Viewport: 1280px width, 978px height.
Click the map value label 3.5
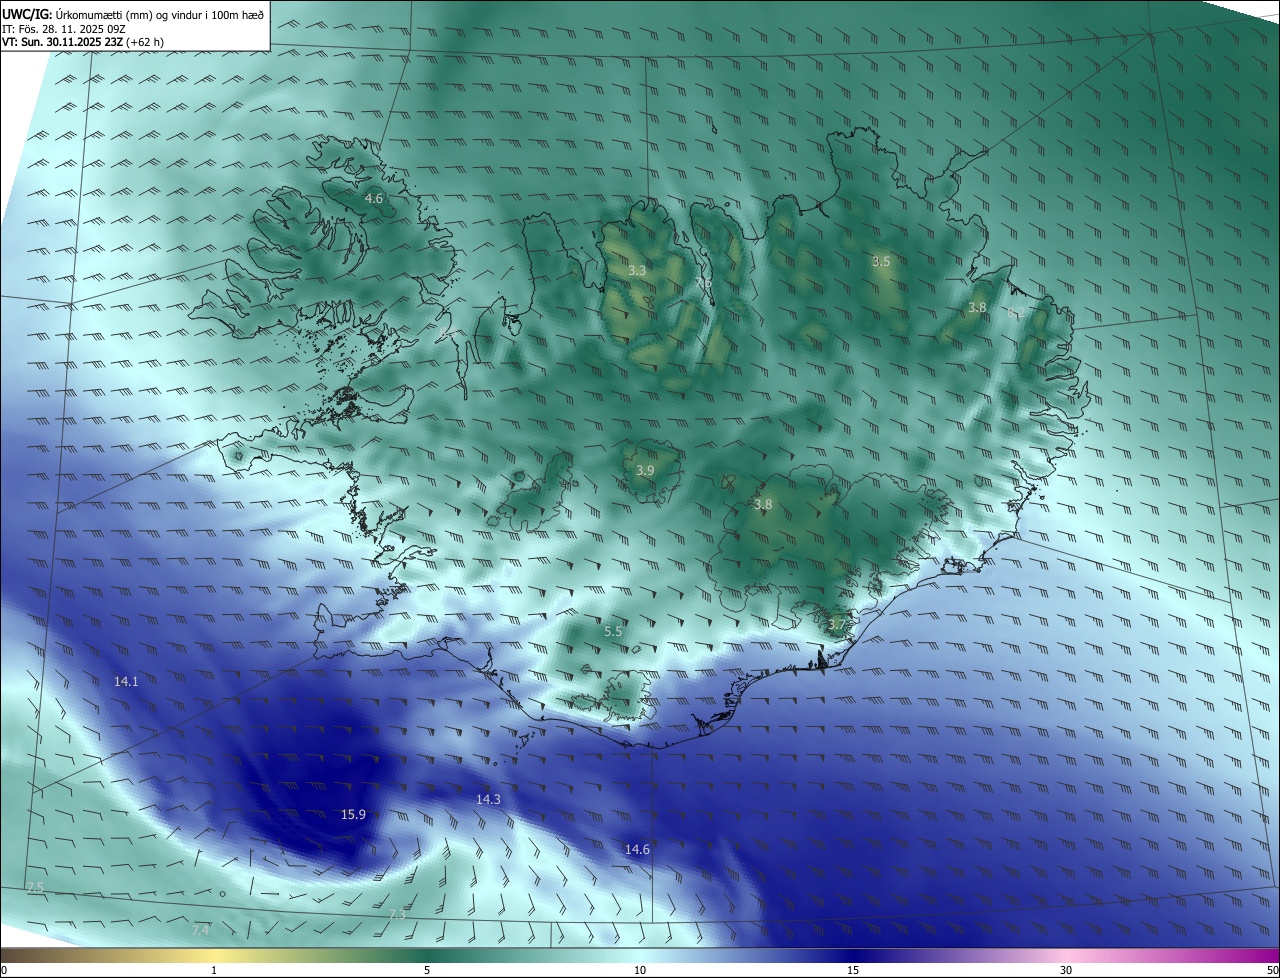click(x=881, y=261)
